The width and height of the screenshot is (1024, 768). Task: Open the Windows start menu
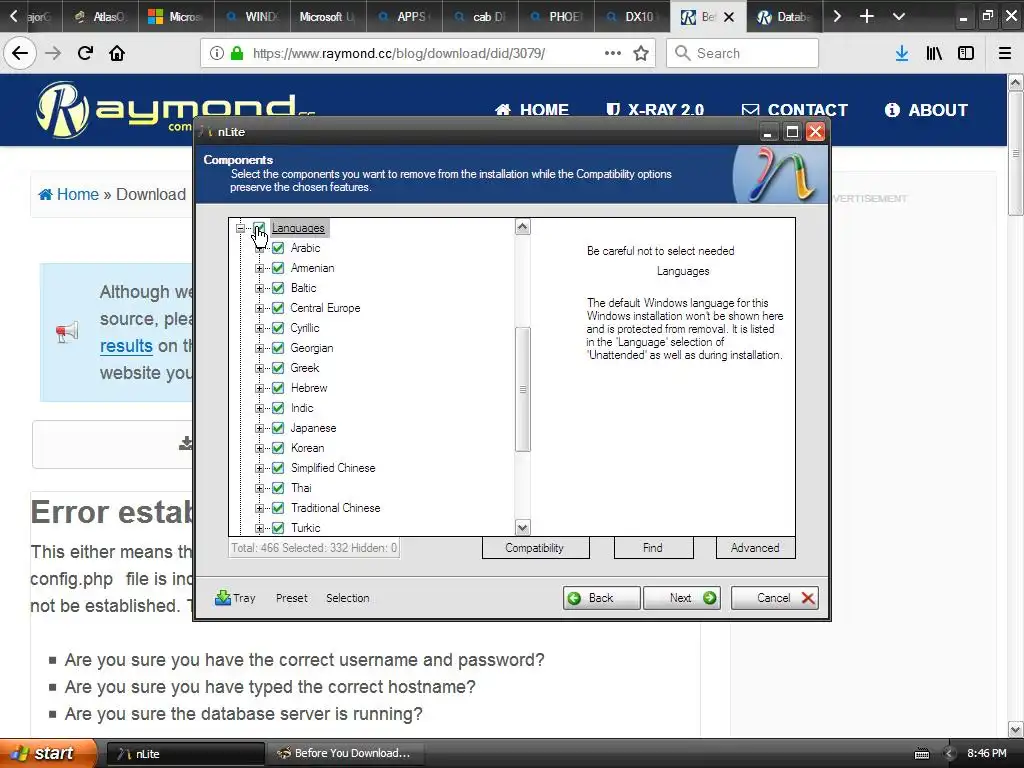coord(46,753)
